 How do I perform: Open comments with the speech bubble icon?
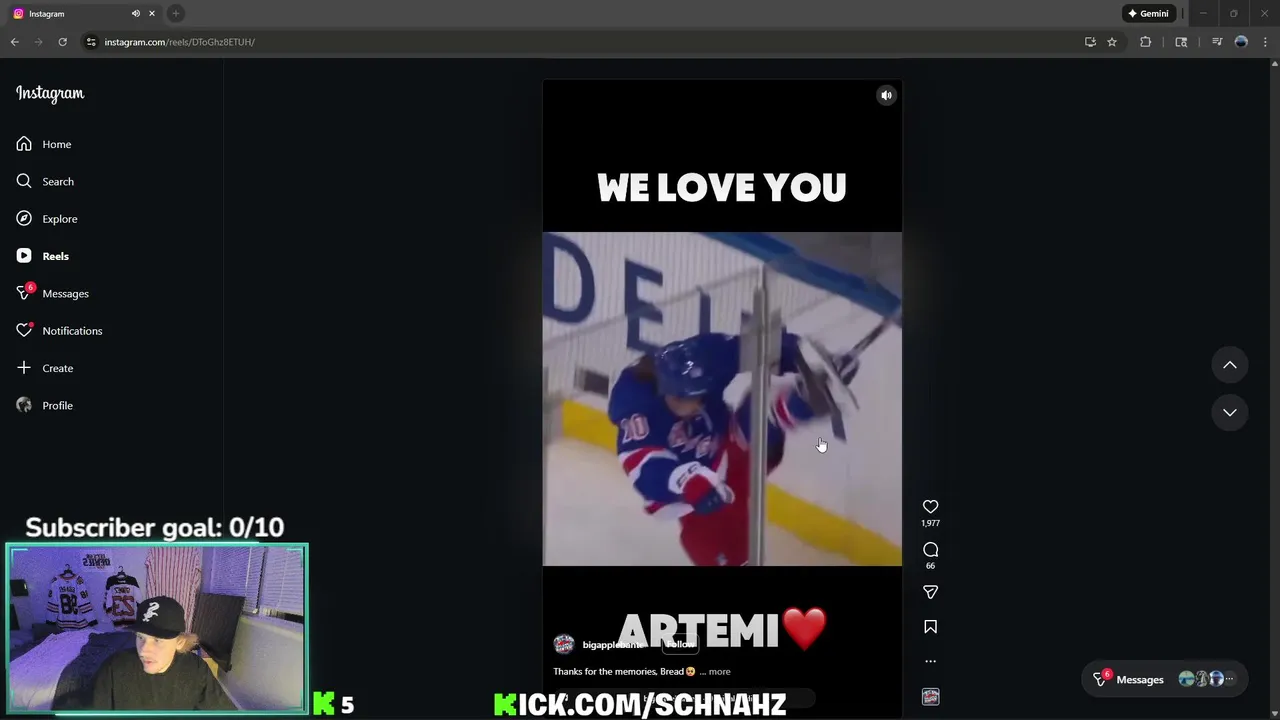[930, 549]
